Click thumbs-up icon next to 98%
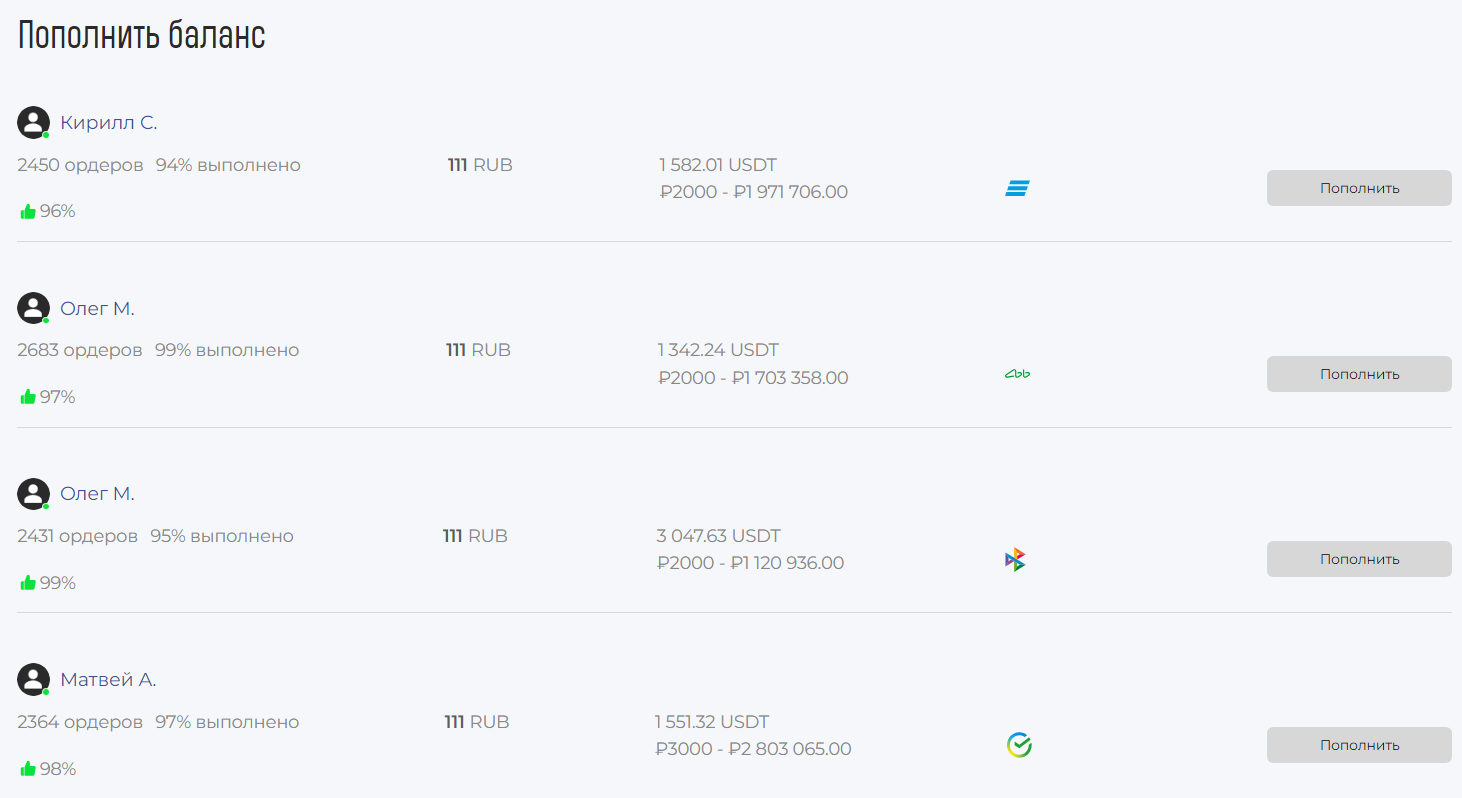 coord(28,768)
